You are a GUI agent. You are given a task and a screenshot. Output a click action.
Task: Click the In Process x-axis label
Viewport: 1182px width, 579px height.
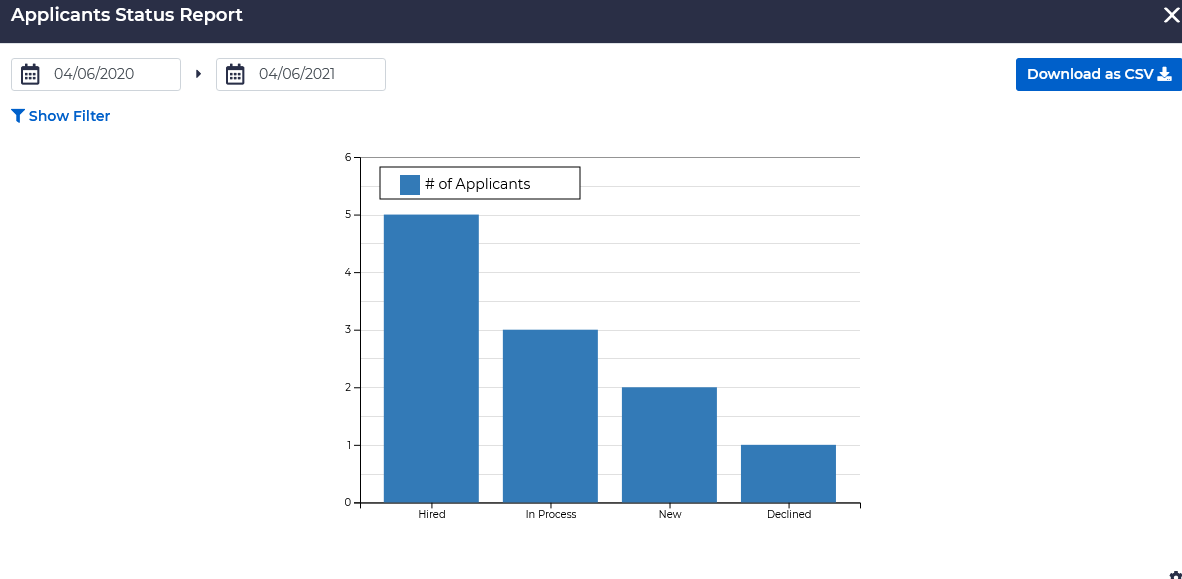tap(550, 514)
